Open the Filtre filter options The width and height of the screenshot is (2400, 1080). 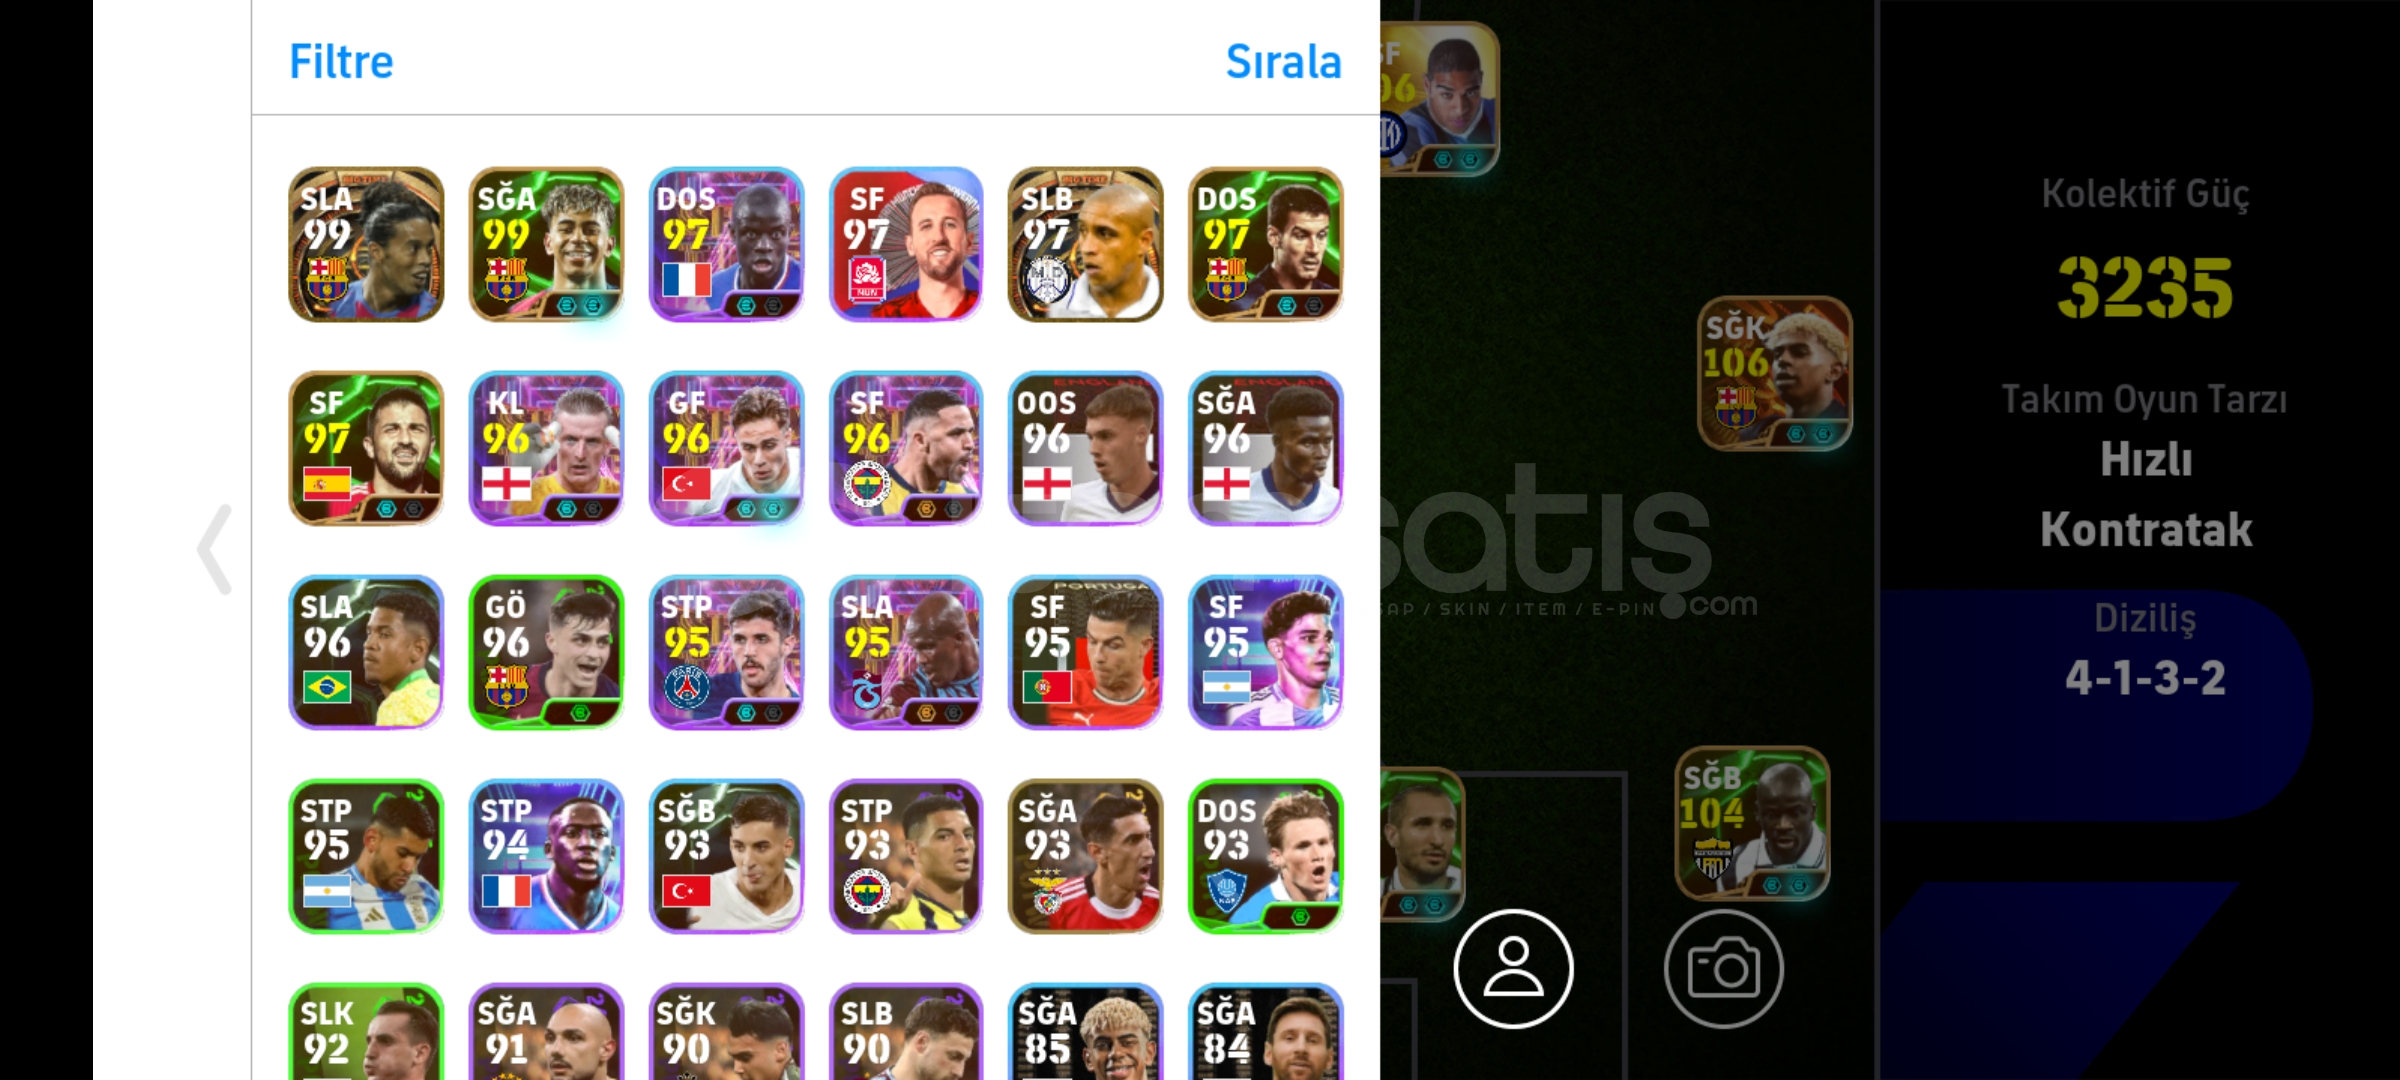(341, 62)
